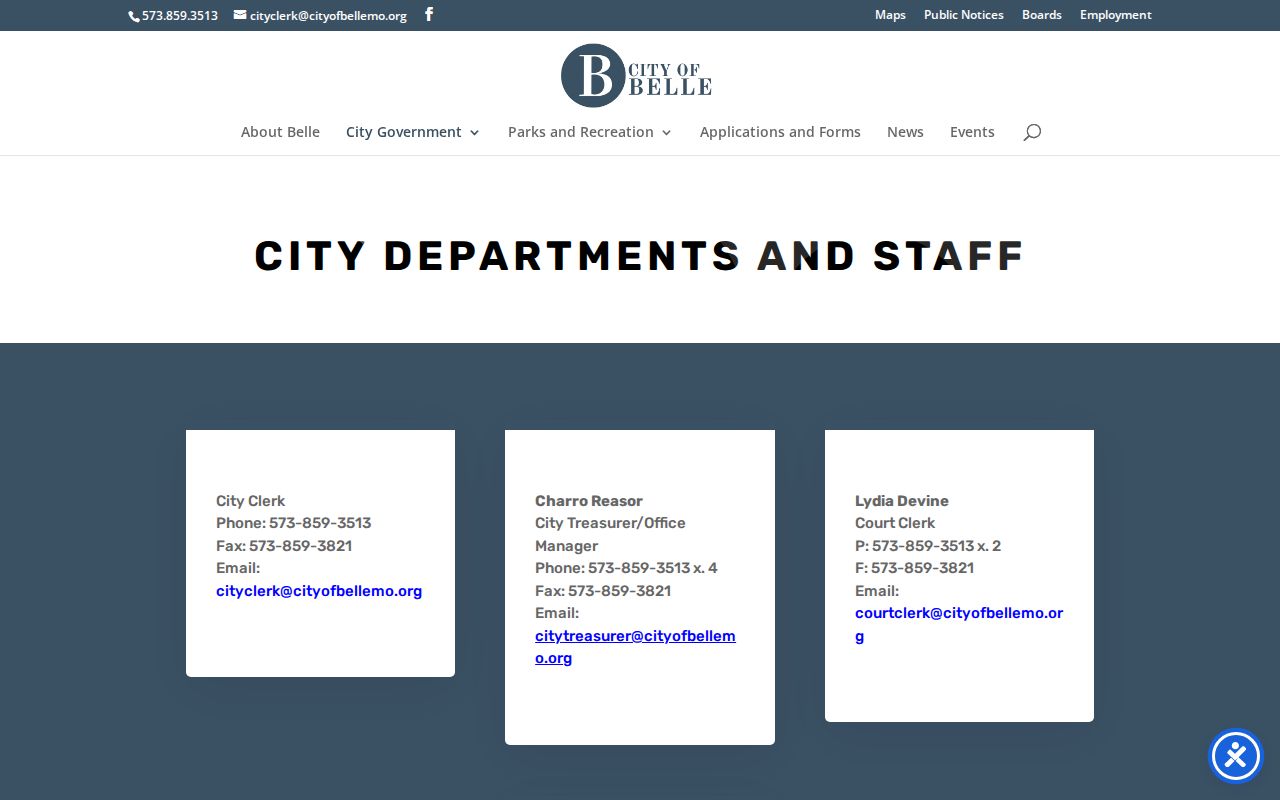Open Applications and Forms page
This screenshot has height=800, width=1280.
coord(780,132)
